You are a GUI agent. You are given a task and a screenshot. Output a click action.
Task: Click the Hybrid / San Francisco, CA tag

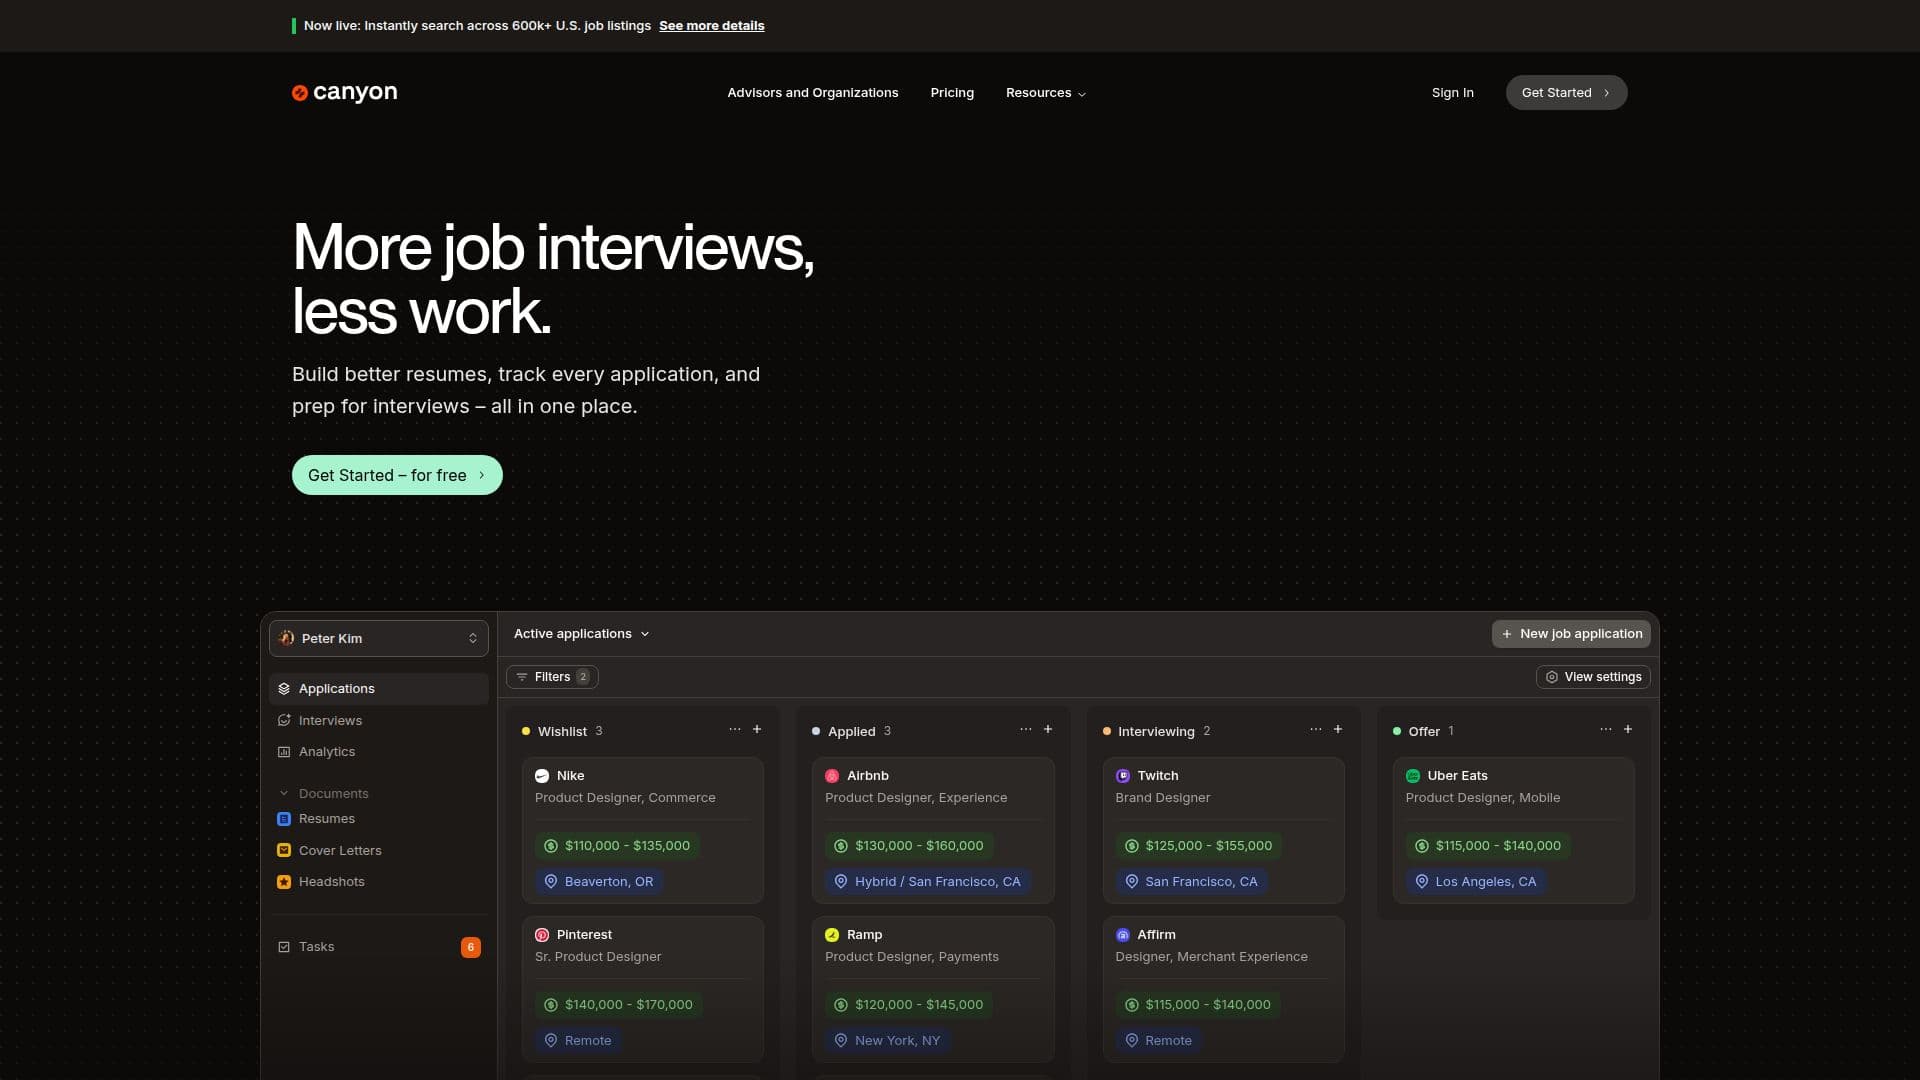928,882
